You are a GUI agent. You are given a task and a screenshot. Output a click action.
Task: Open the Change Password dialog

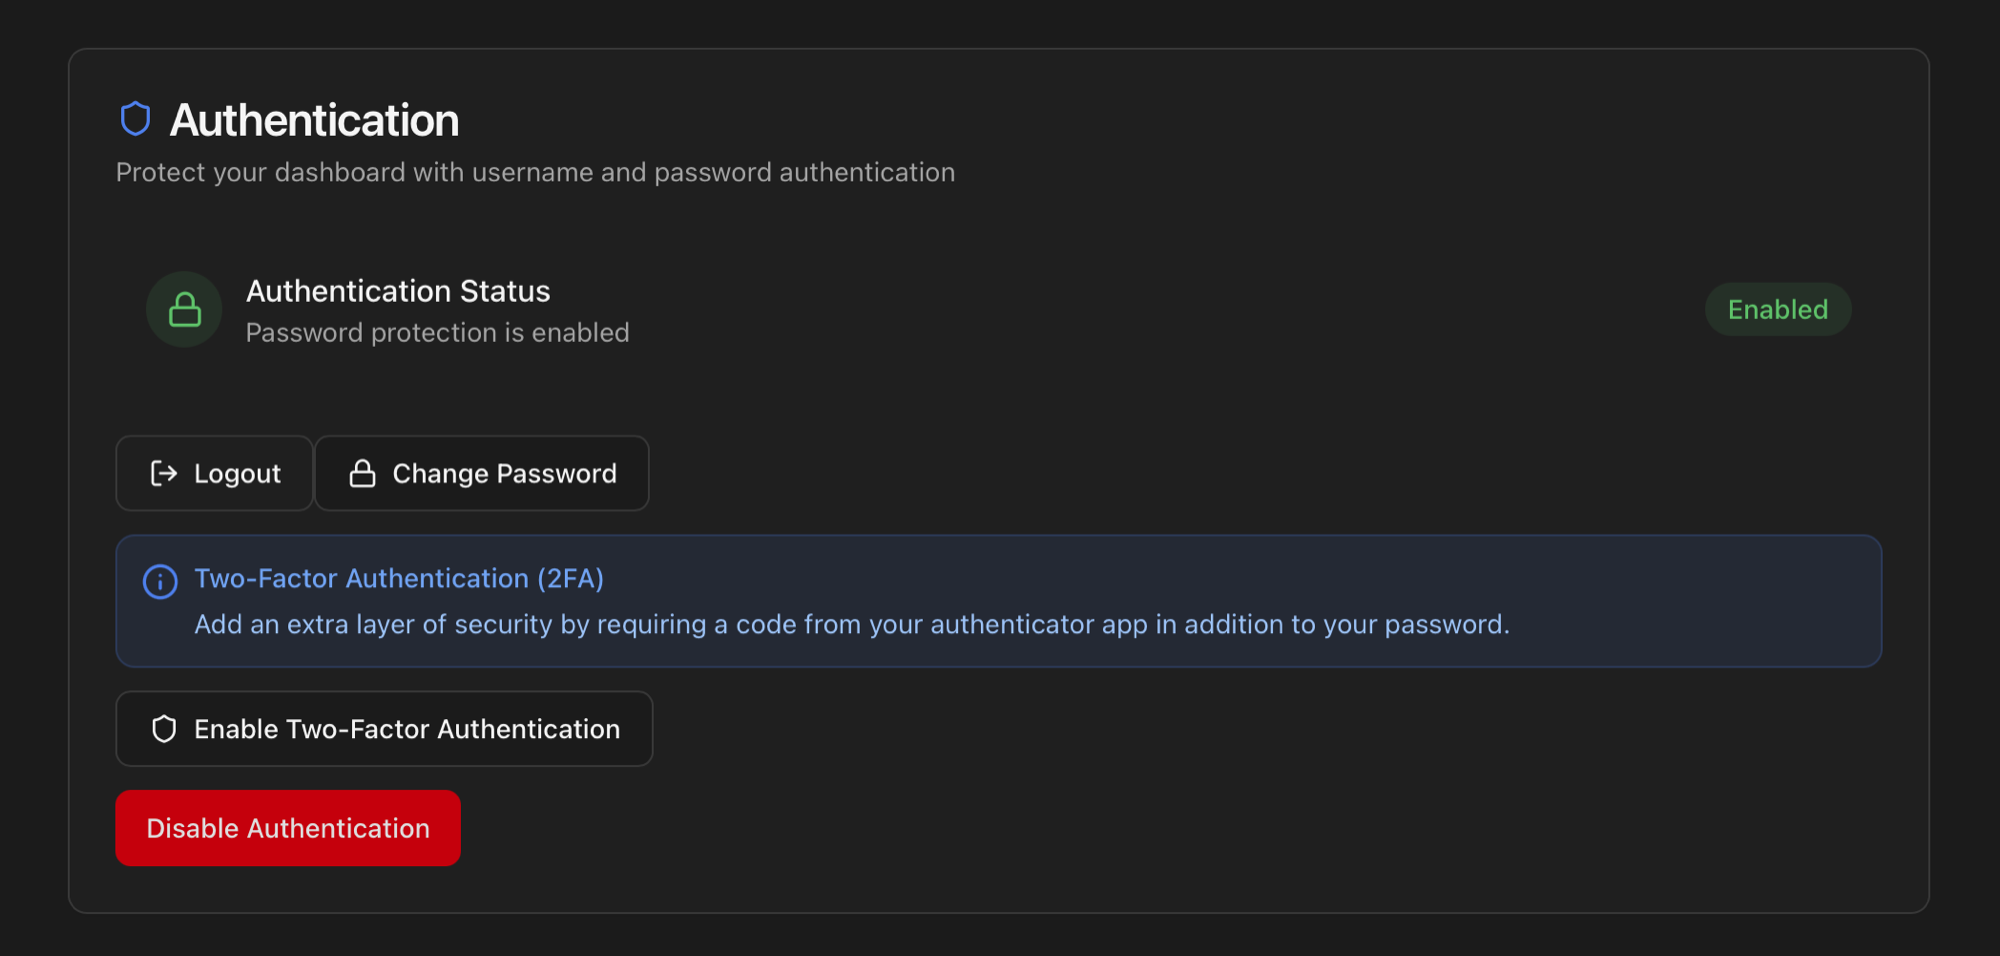point(482,473)
